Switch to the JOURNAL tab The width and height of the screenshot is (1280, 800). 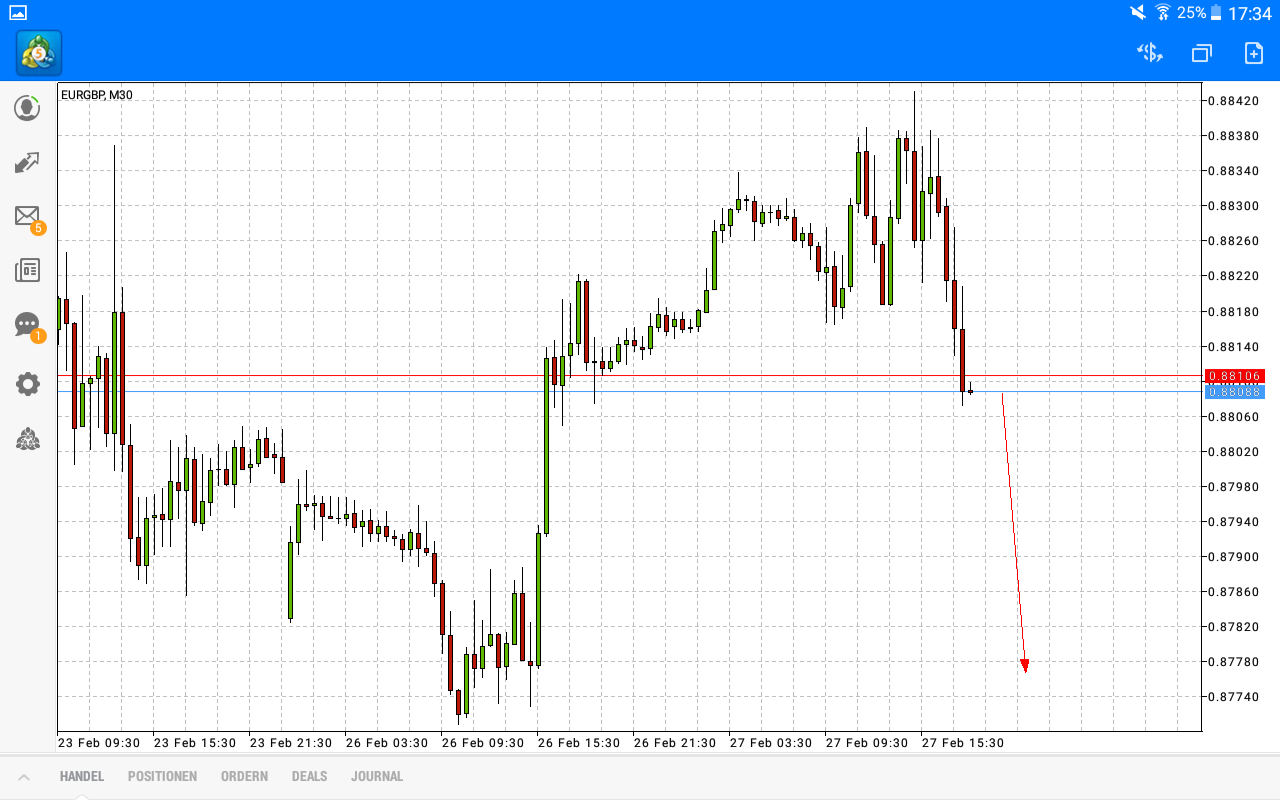[377, 776]
